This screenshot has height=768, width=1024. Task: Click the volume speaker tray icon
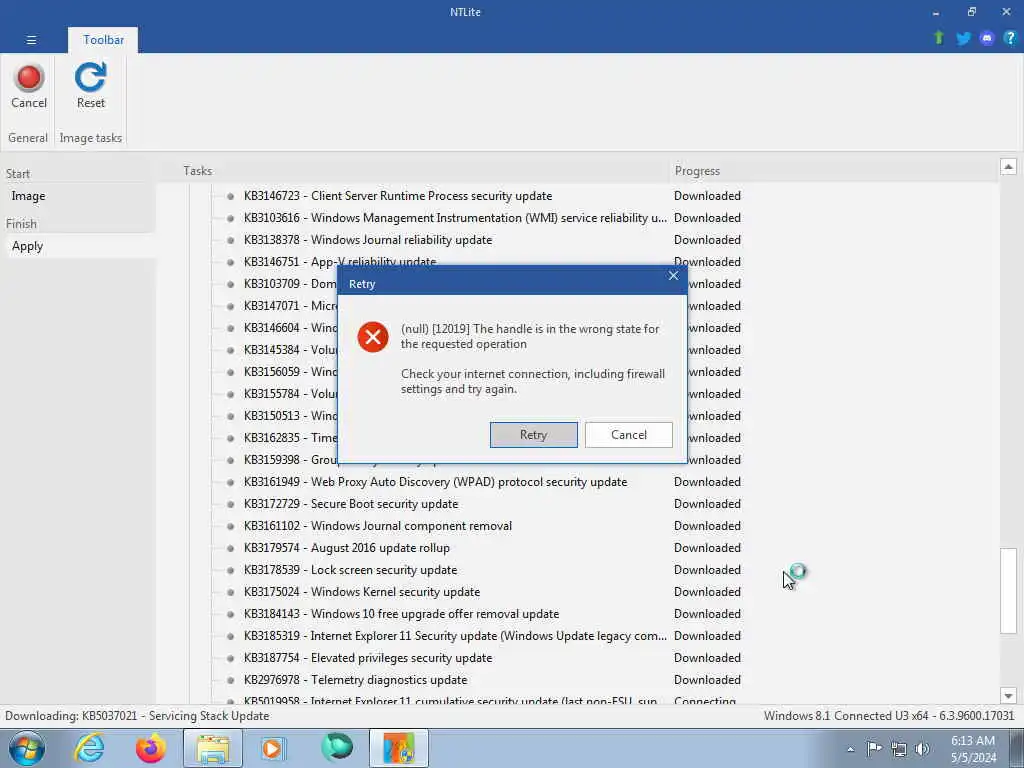pyautogui.click(x=921, y=749)
